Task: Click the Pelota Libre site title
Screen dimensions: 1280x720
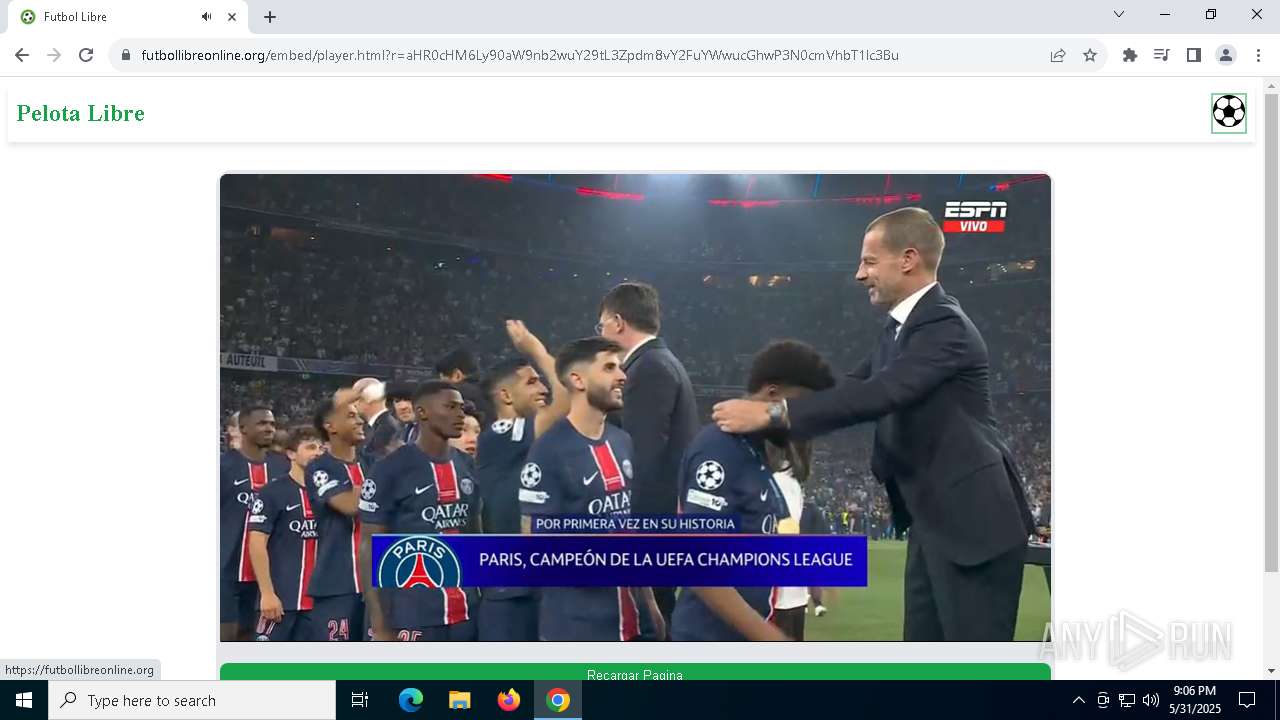Action: click(x=81, y=113)
